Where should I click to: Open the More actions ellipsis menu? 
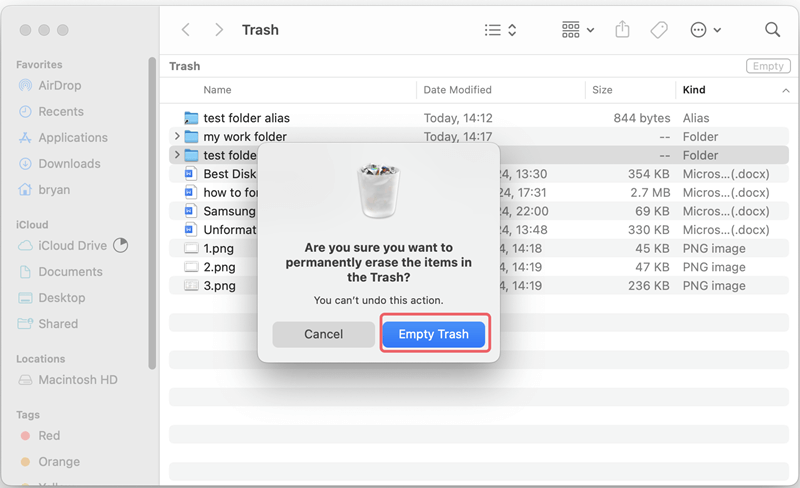tap(705, 30)
